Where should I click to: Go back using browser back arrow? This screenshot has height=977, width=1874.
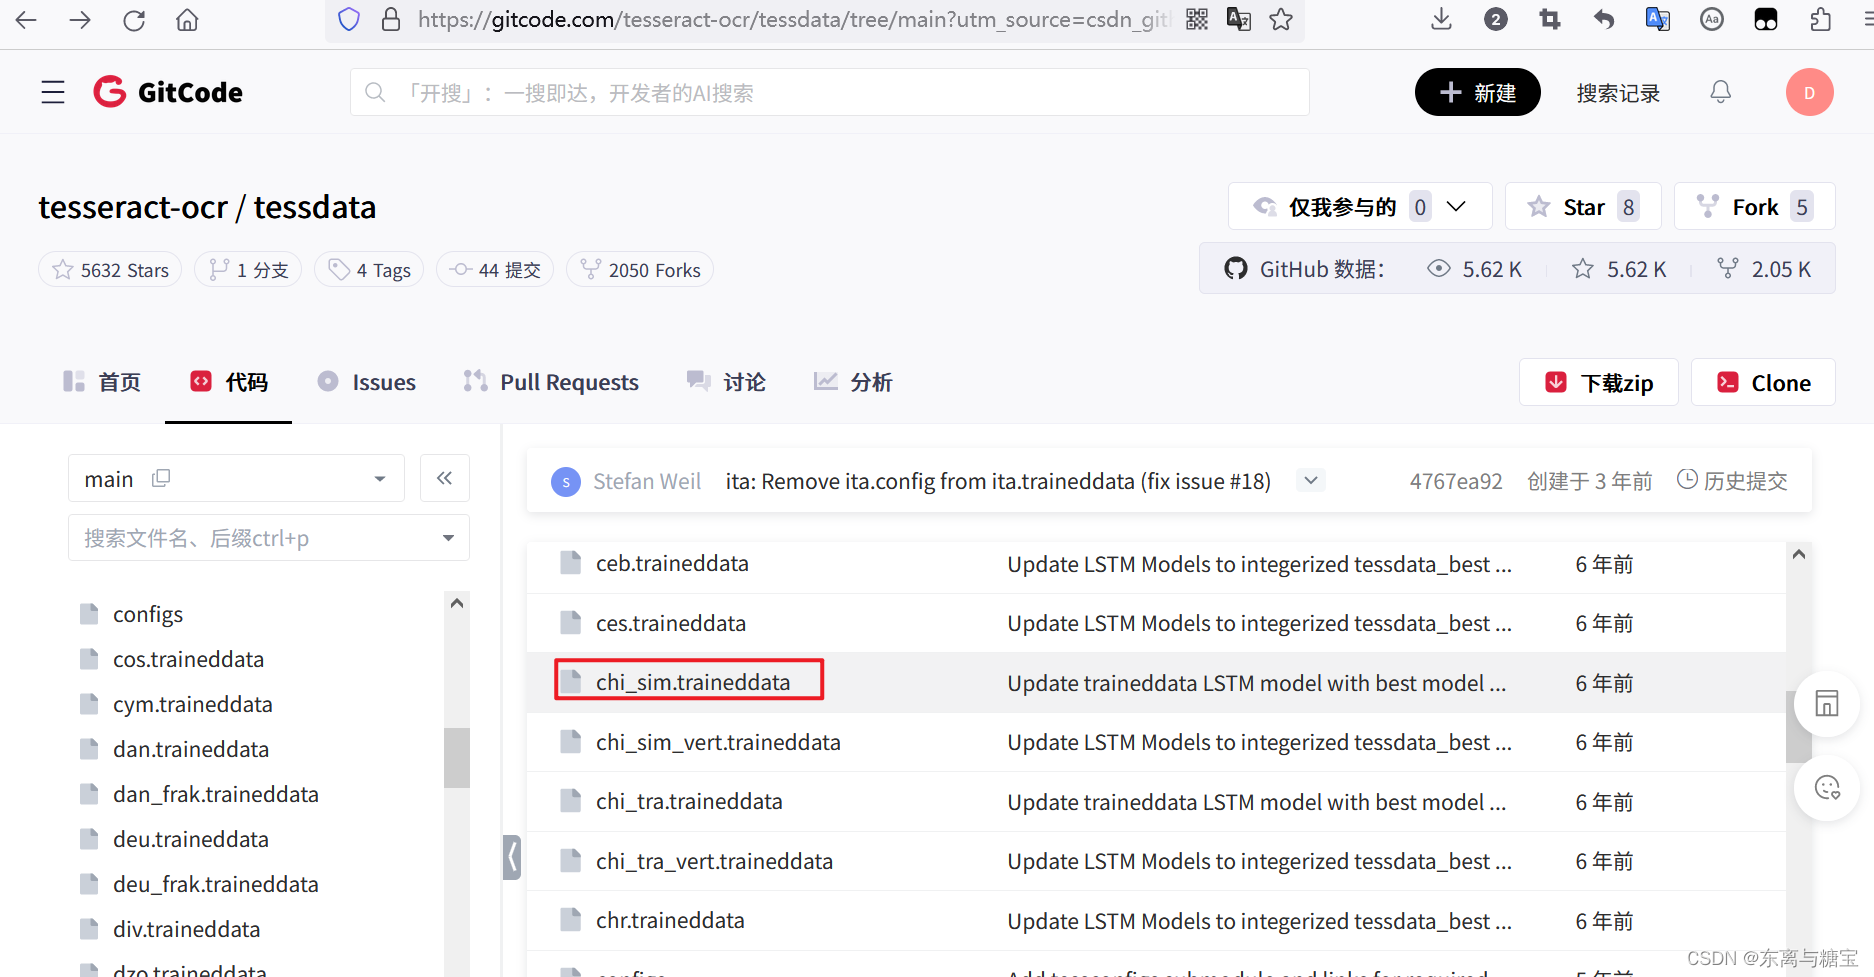click(x=26, y=20)
